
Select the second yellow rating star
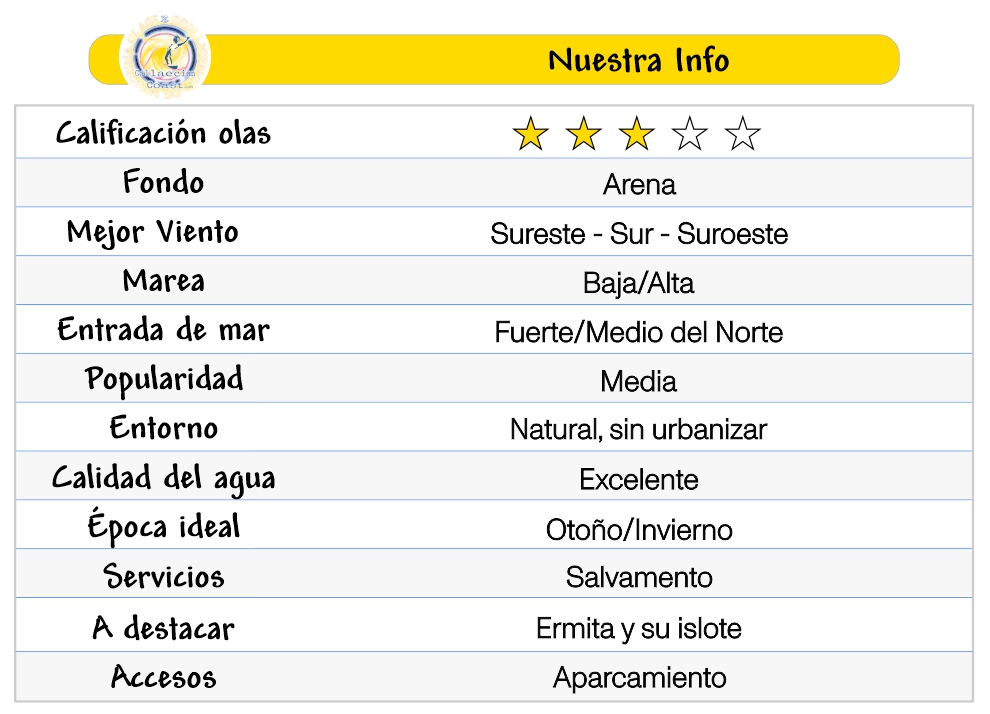coord(583,133)
